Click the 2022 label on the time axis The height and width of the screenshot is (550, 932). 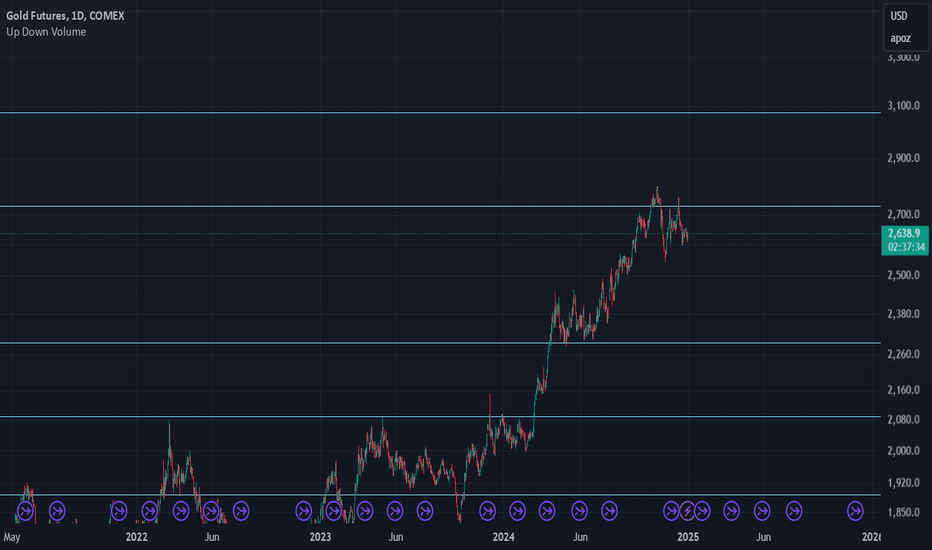coord(136,537)
